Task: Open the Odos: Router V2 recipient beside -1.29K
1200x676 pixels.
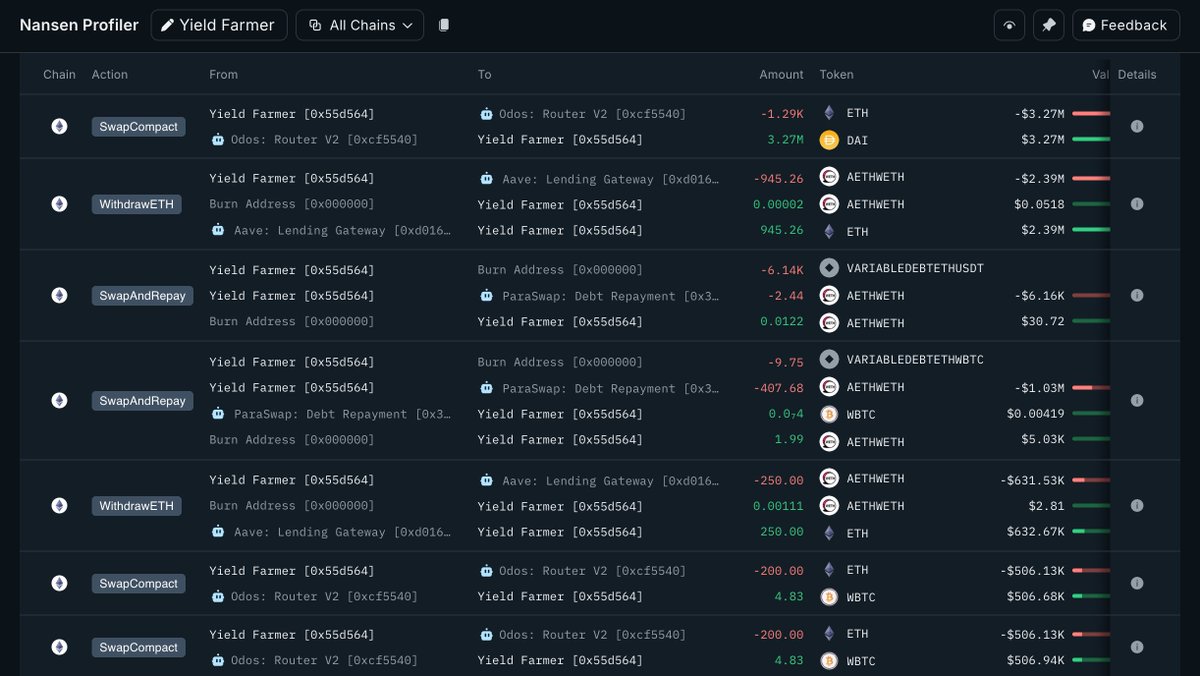Action: (583, 114)
